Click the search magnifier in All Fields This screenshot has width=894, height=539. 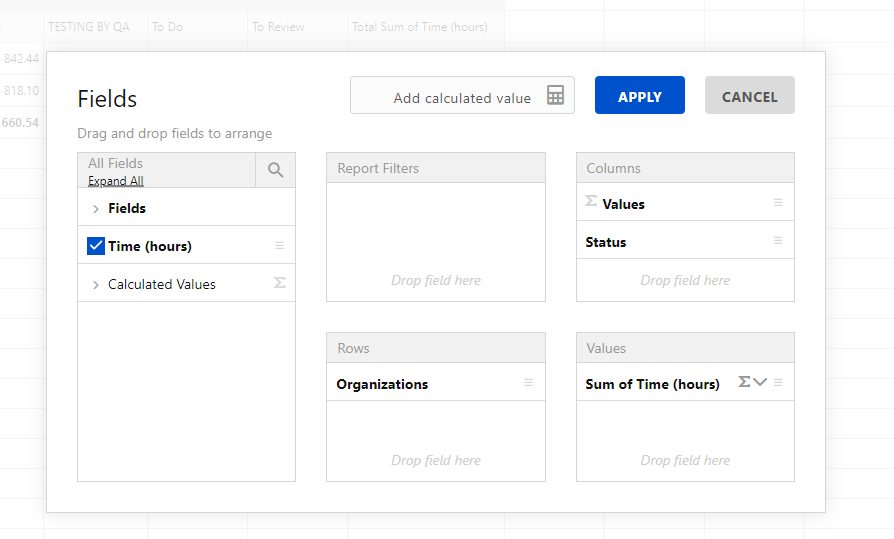[275, 170]
